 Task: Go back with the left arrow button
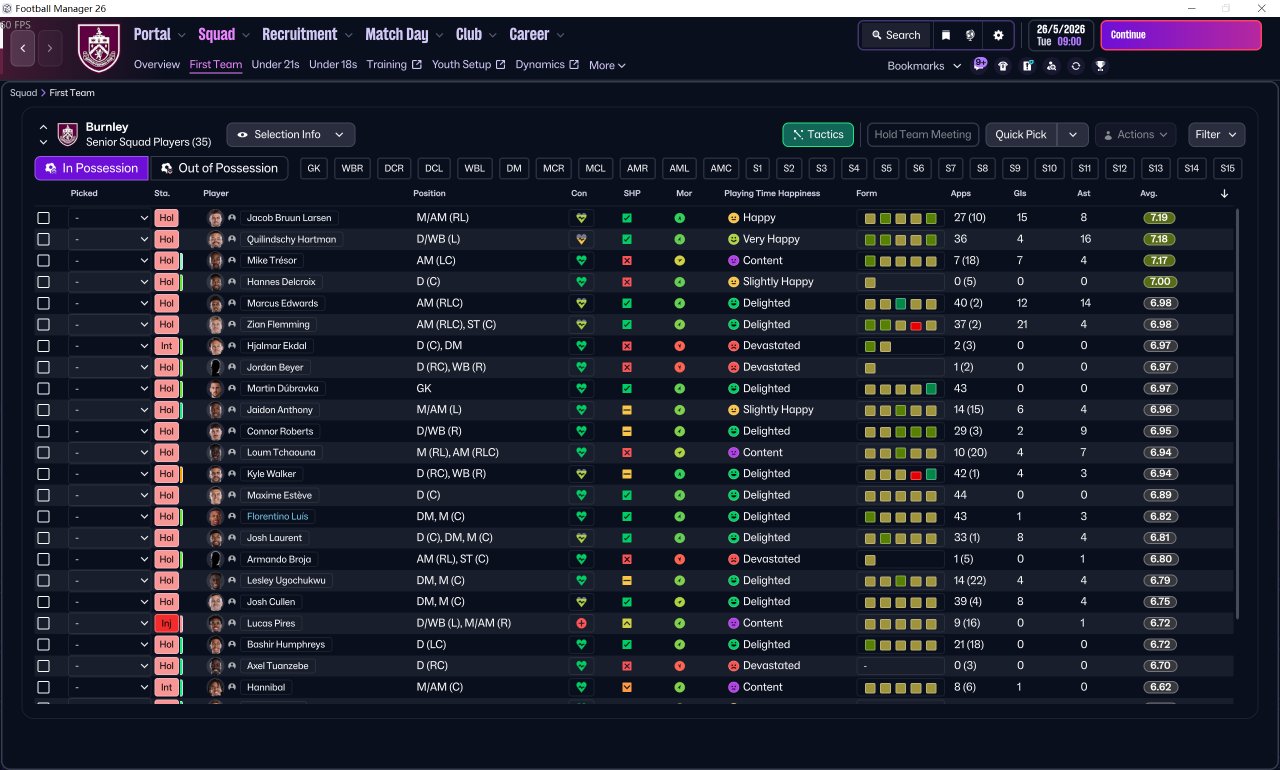(x=23, y=47)
